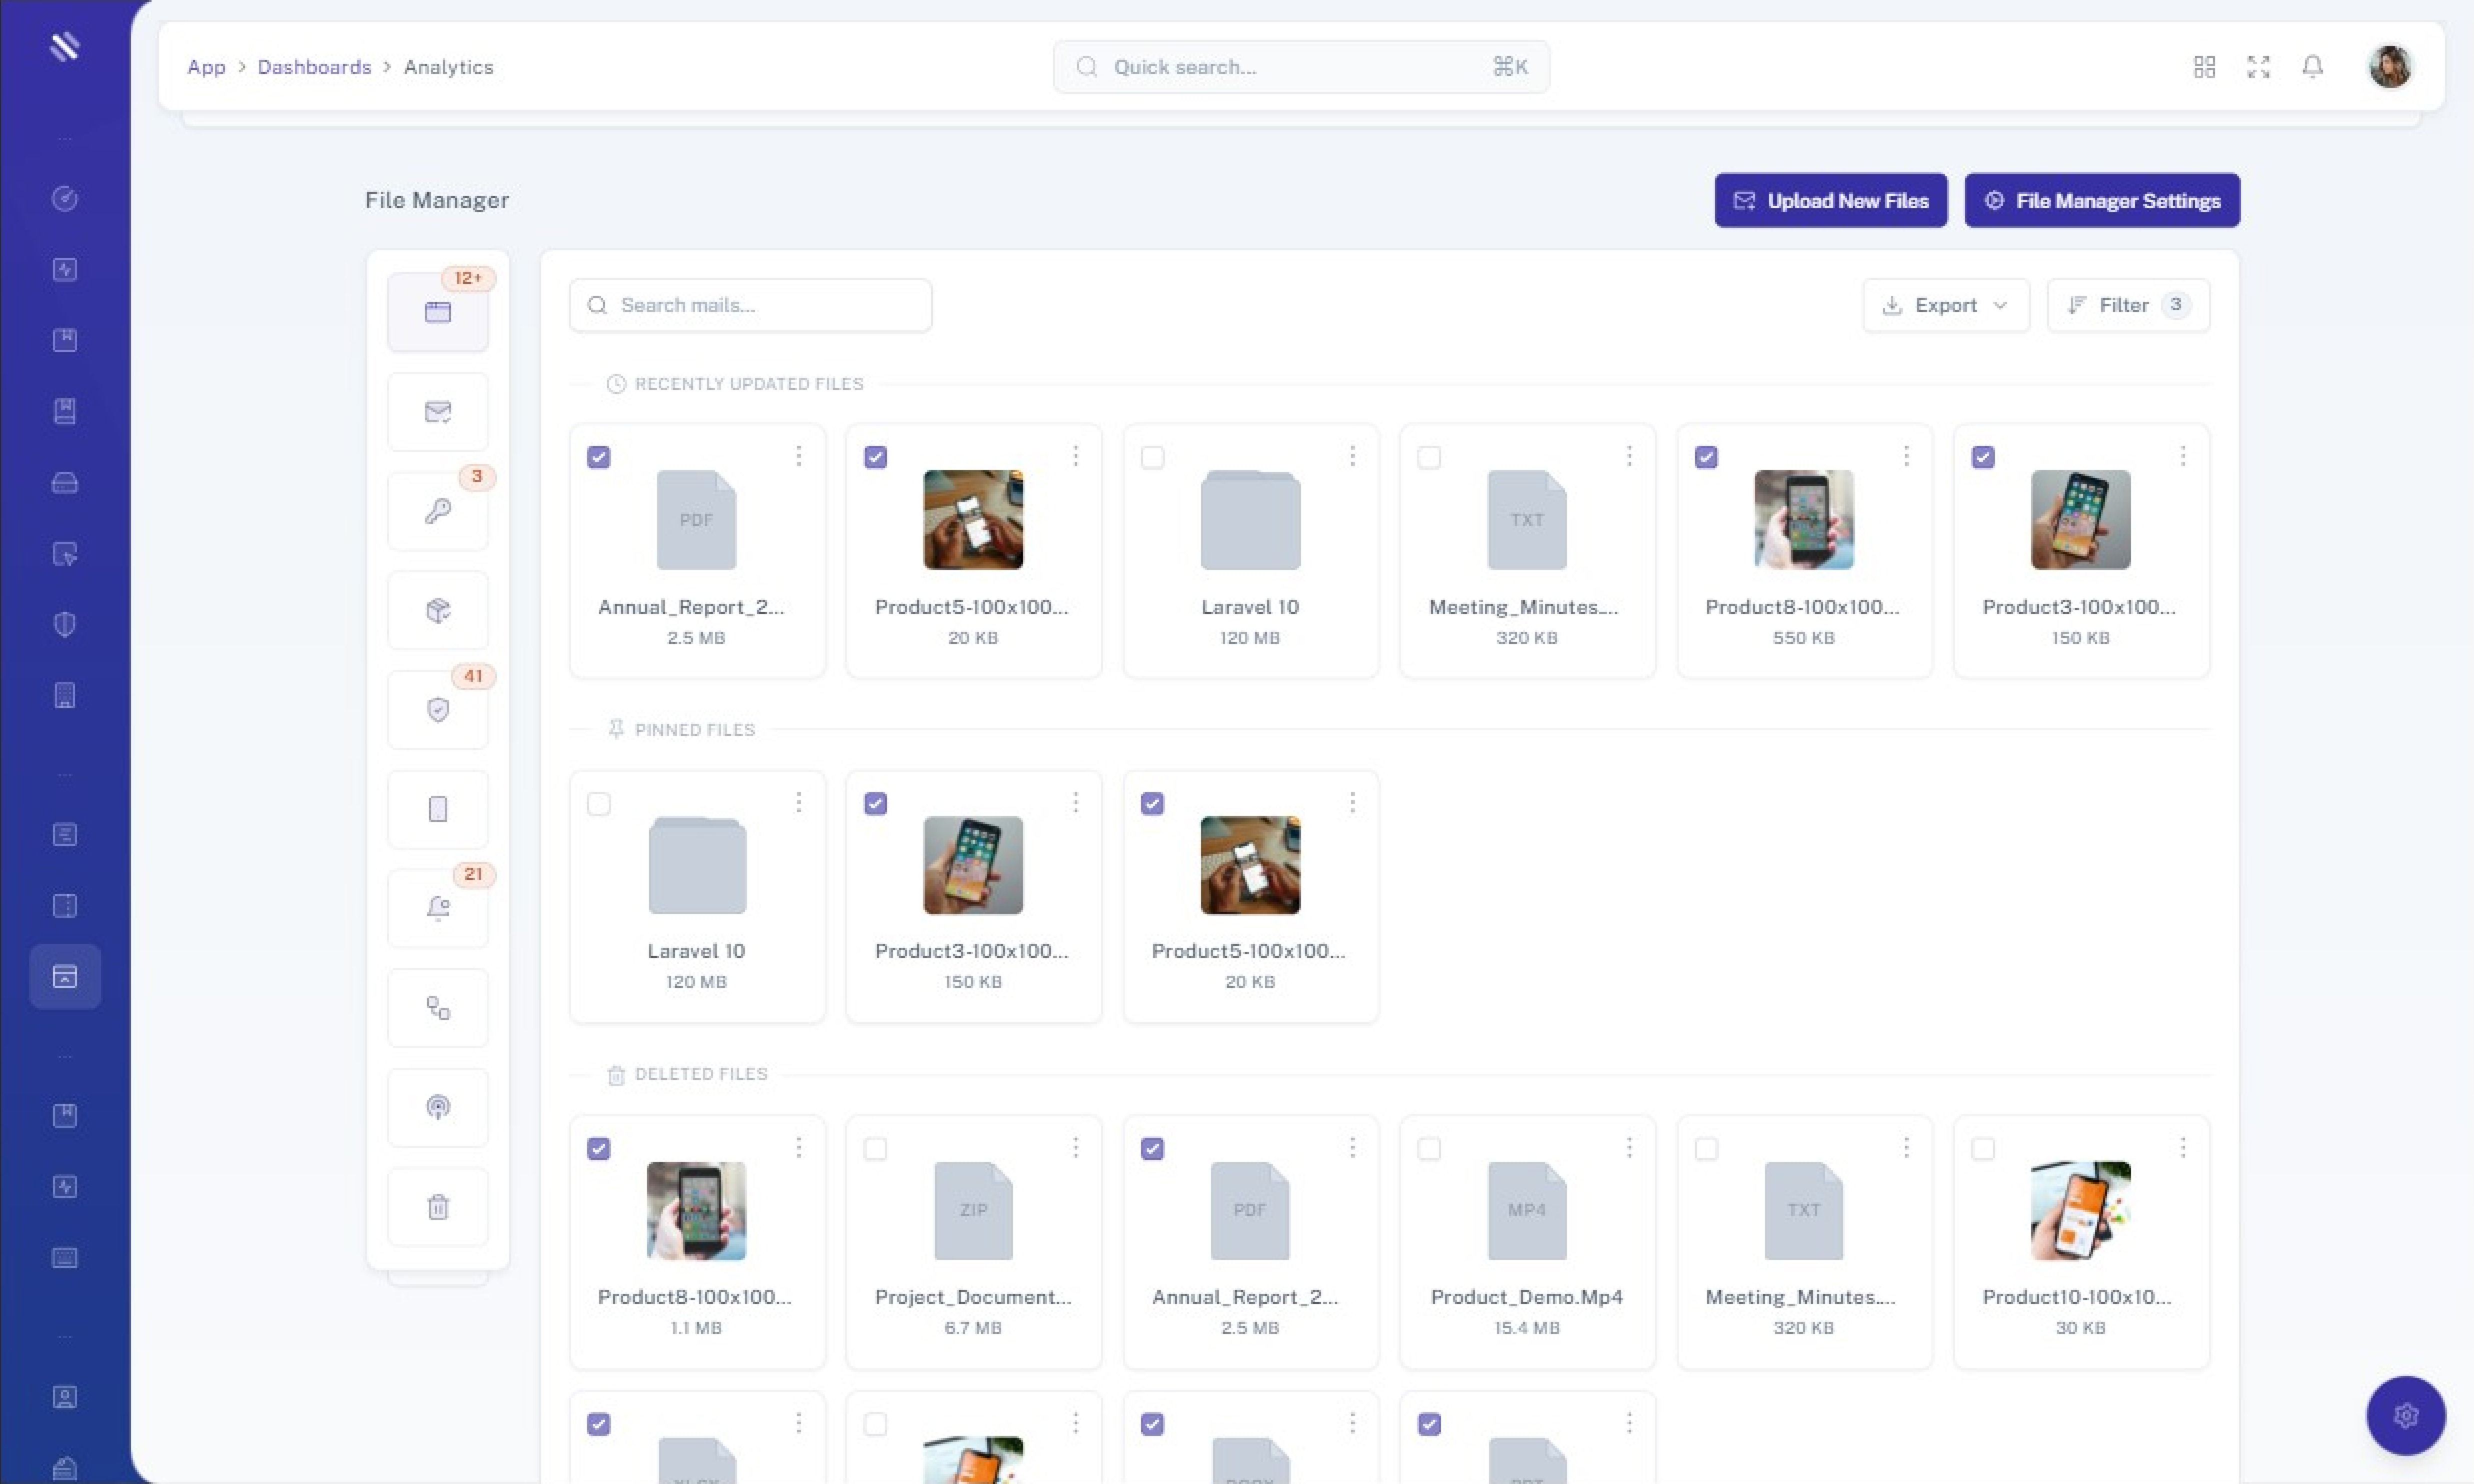
Task: Click the apps grid icon in the top bar
Action: pyautogui.click(x=2204, y=67)
